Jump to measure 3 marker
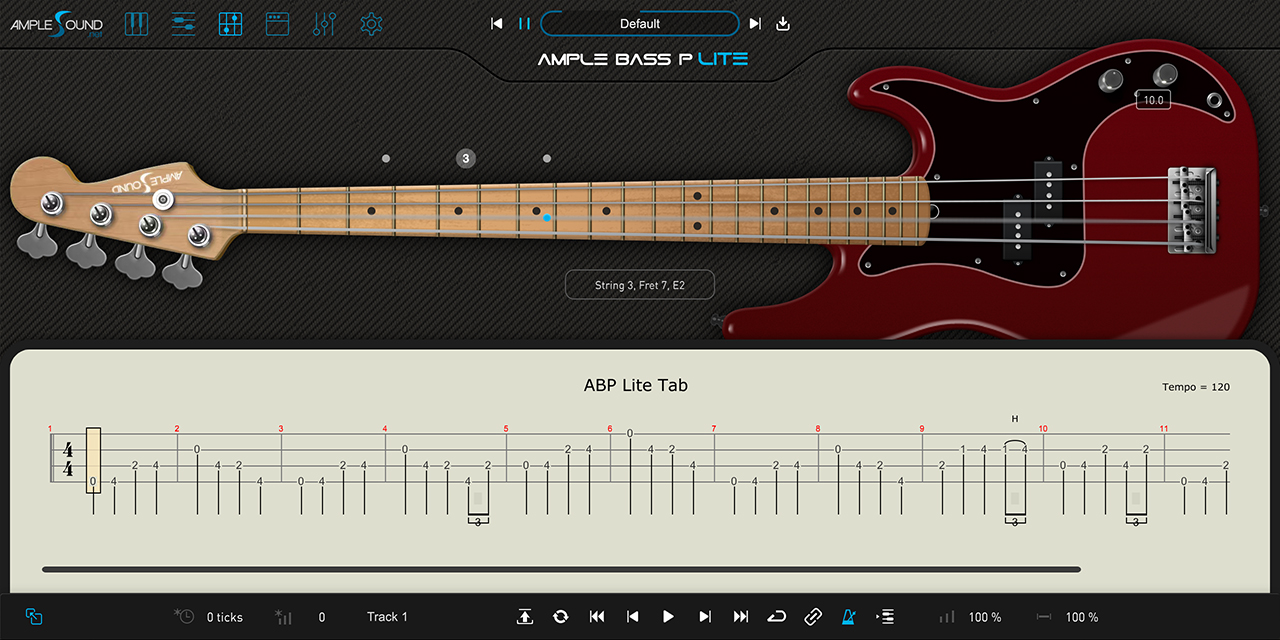The width and height of the screenshot is (1280, 640). pos(281,429)
